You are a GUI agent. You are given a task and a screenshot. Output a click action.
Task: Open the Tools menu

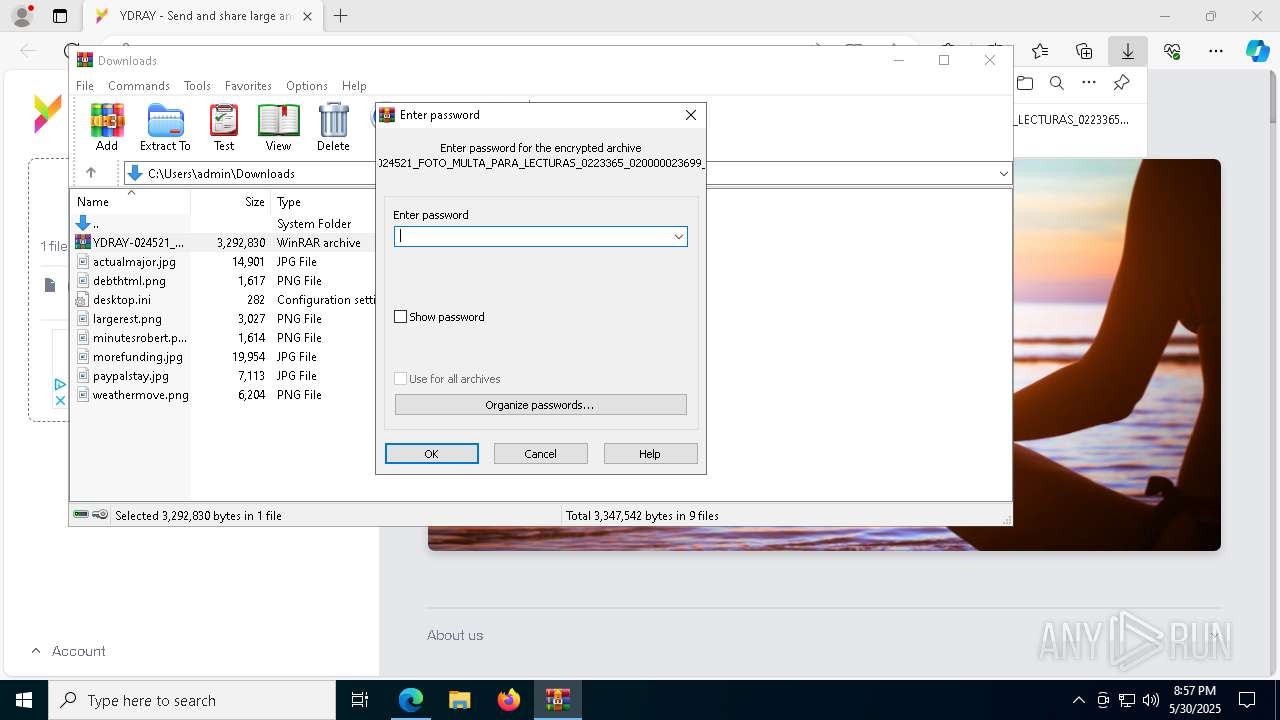[x=197, y=86]
